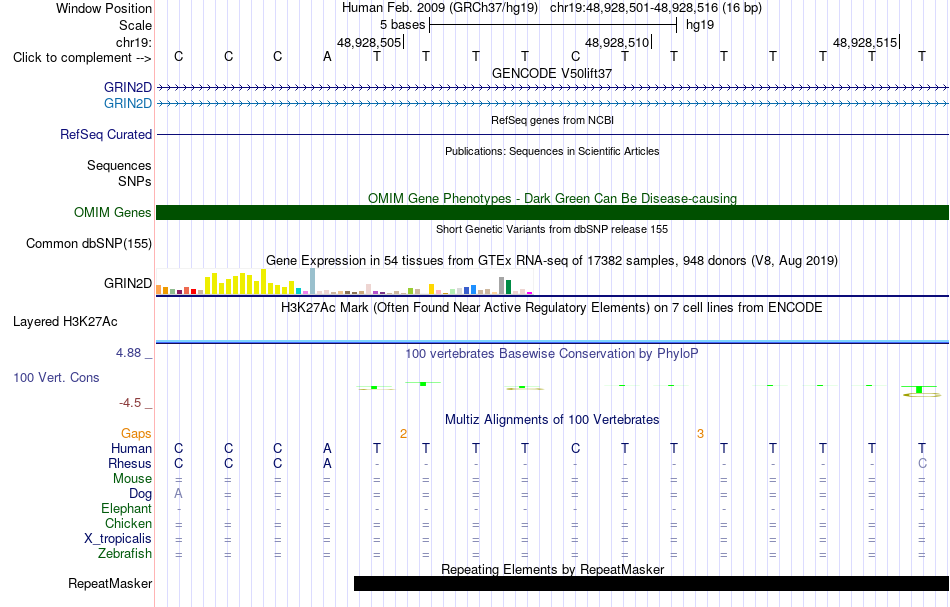Click the Human alignment row label

[131, 448]
